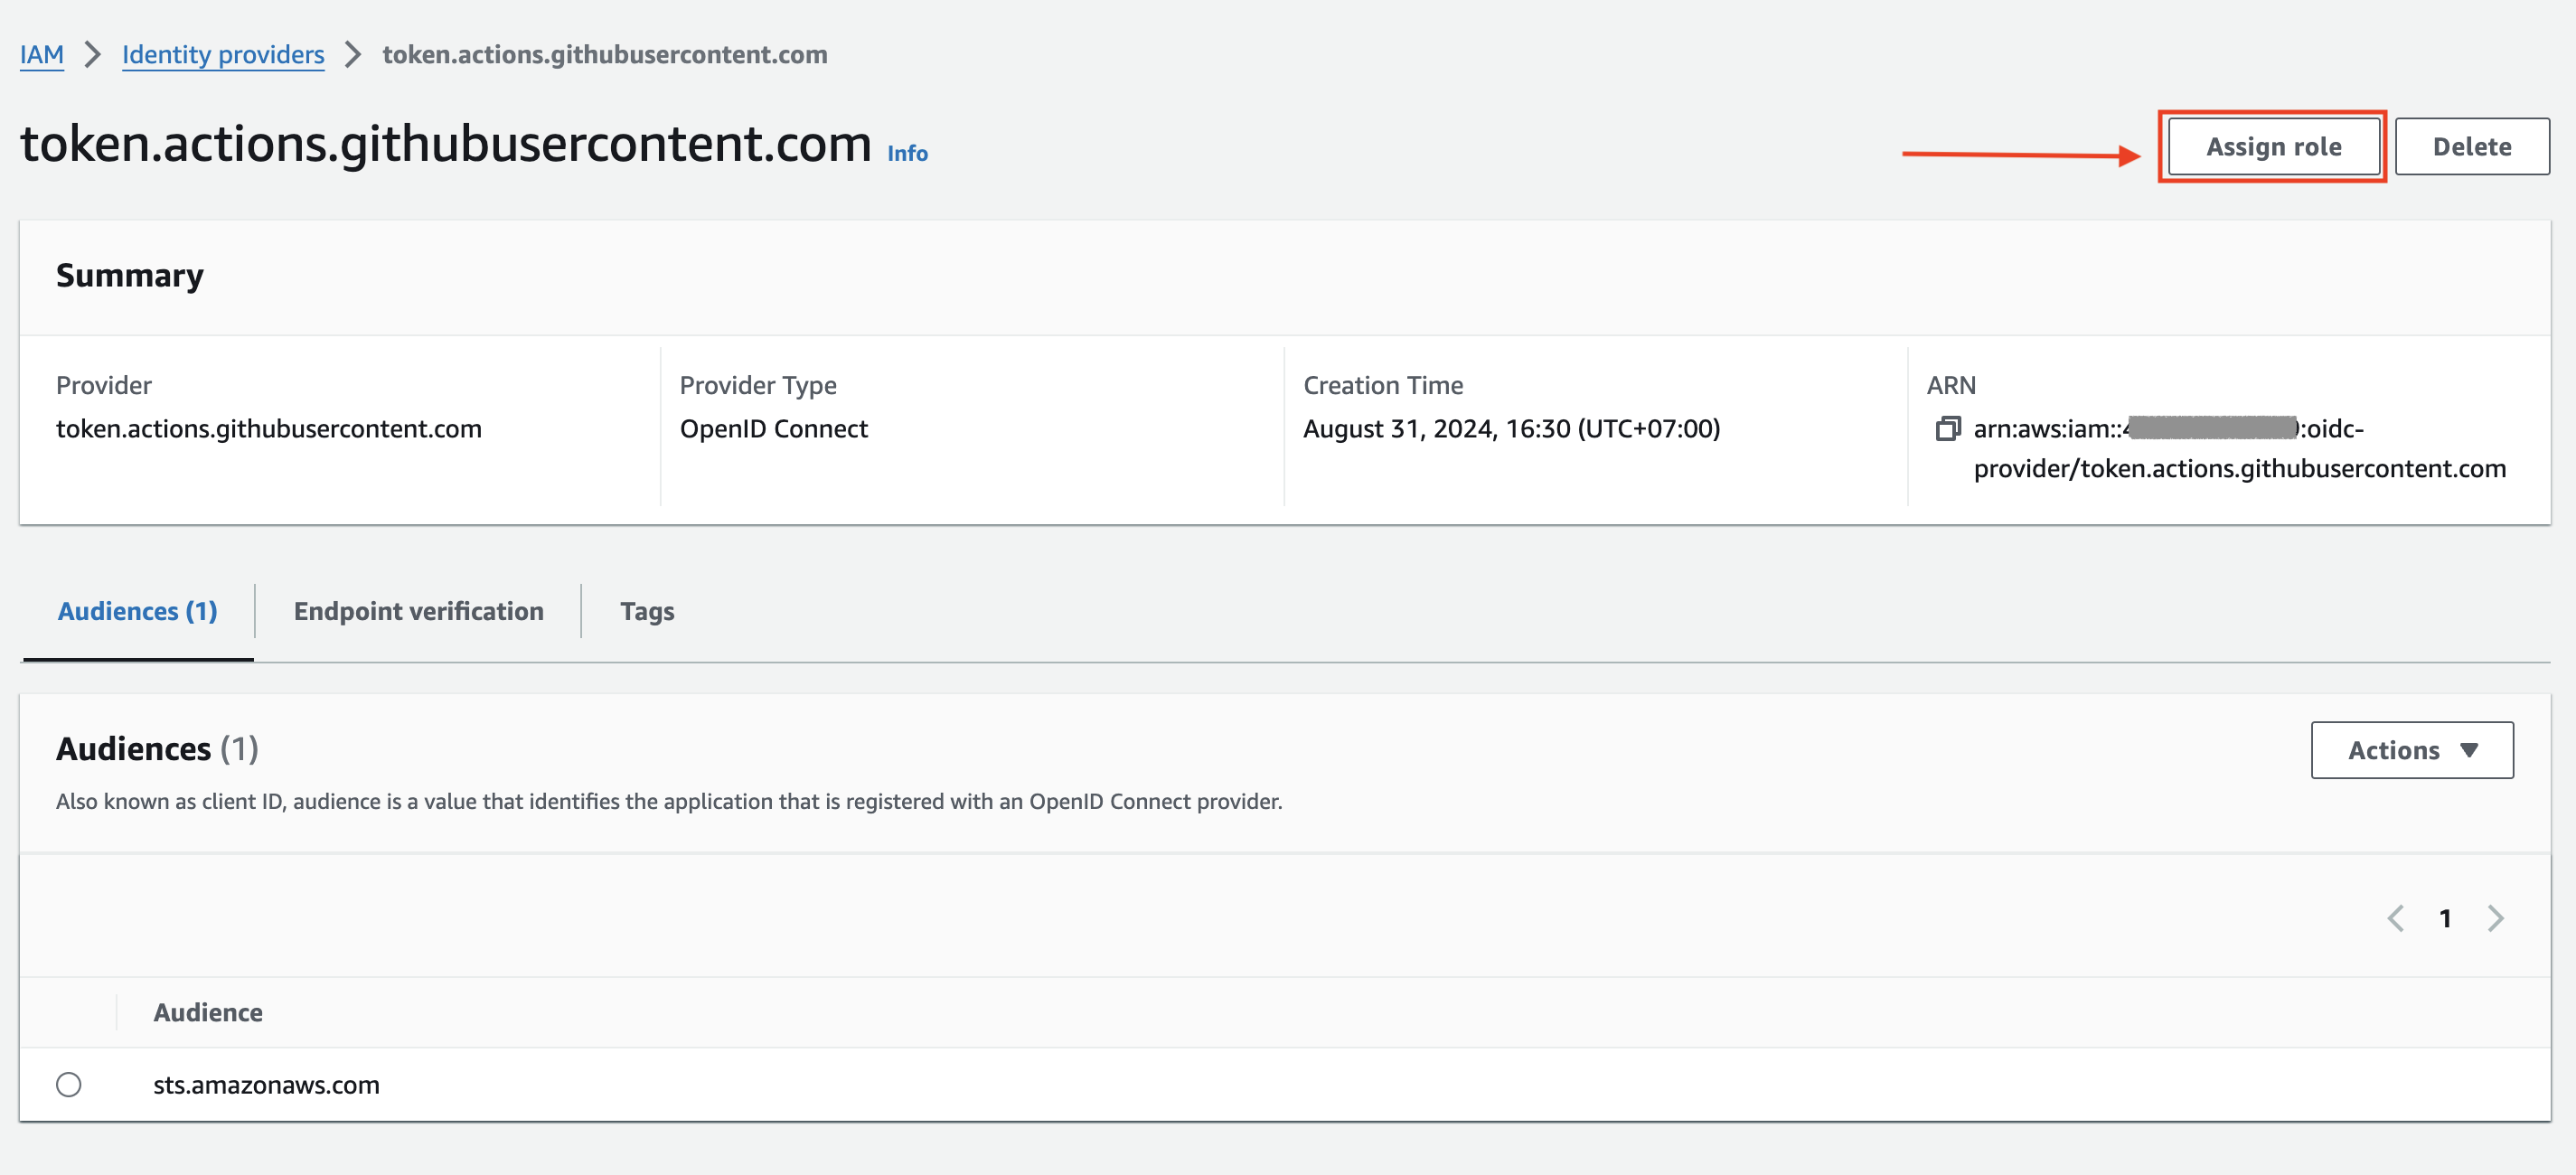Click the audience description text about client ID
2576x1175 pixels.
[x=669, y=801]
